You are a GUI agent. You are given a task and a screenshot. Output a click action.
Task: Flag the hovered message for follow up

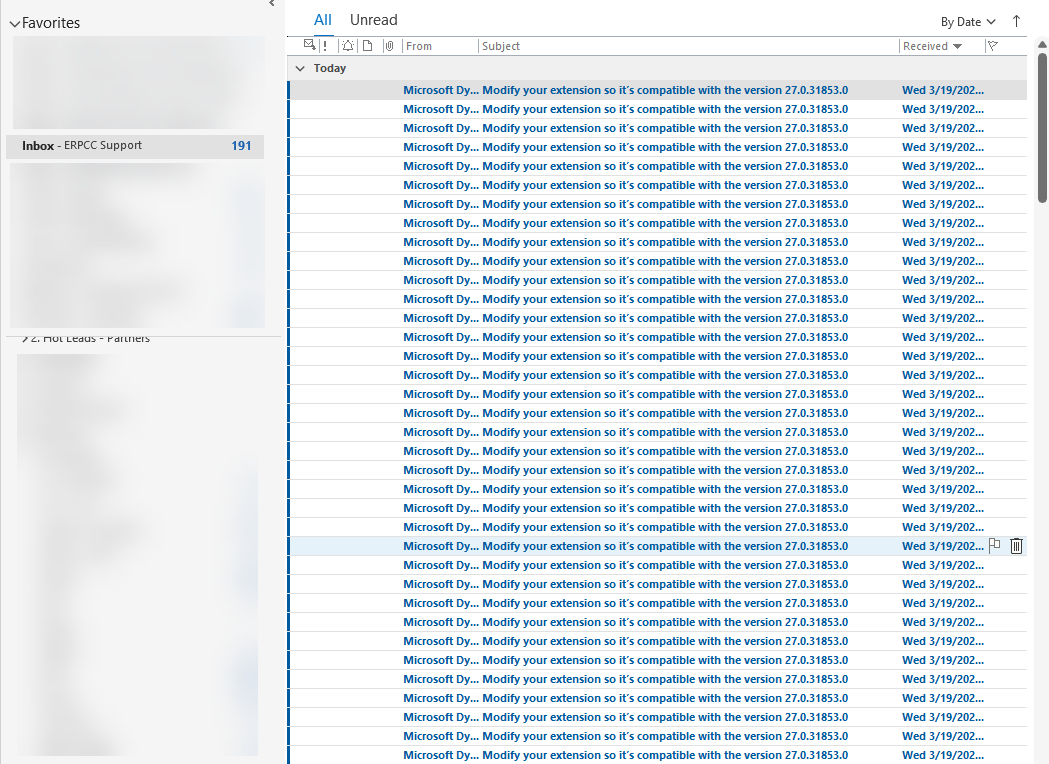coord(995,545)
